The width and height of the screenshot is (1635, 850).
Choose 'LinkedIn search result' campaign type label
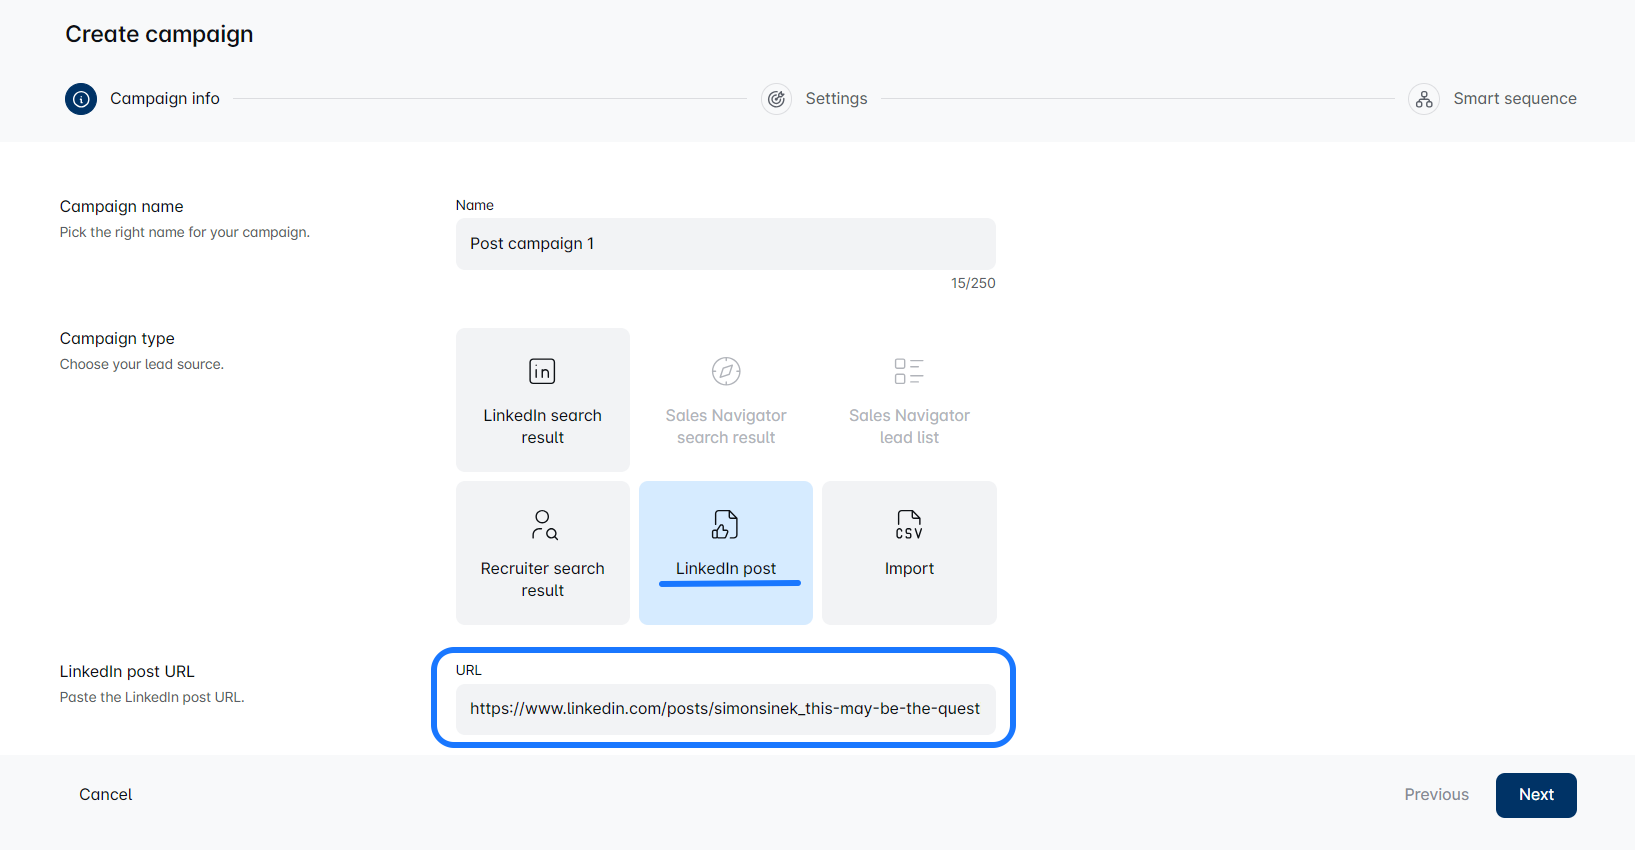543,427
